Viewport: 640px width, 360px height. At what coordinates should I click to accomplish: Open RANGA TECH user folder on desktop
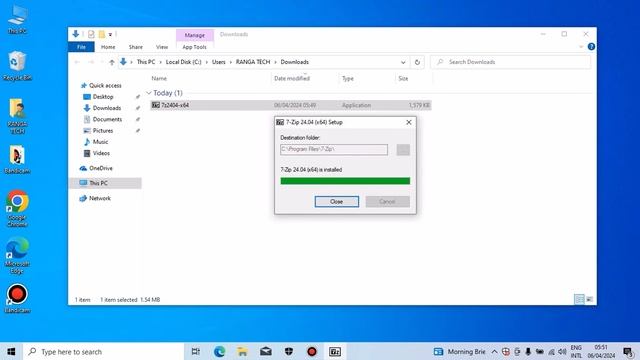(17, 116)
